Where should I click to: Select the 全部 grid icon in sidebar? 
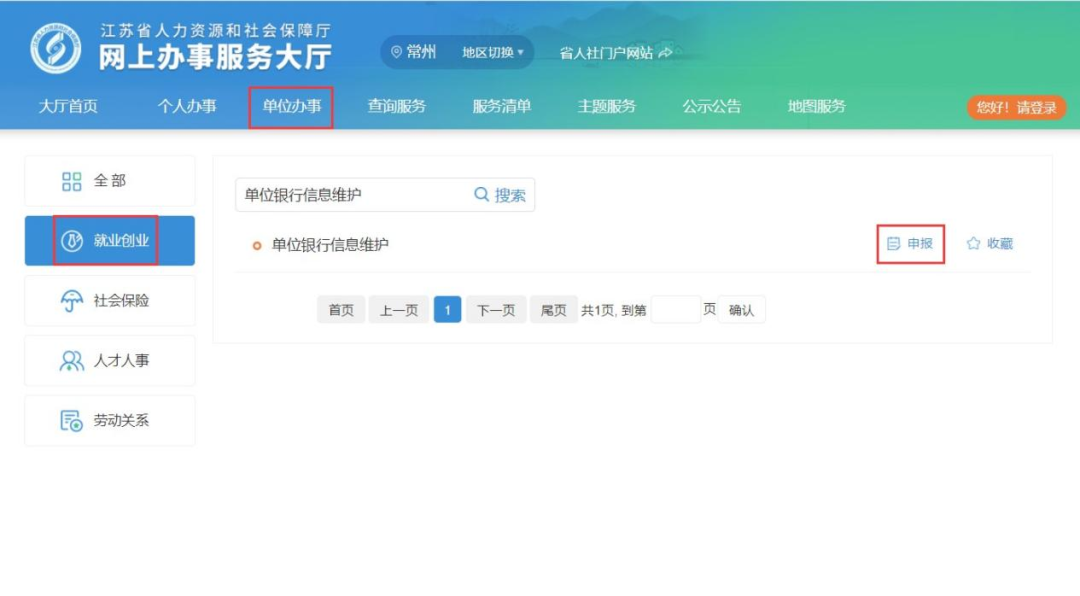coord(71,181)
